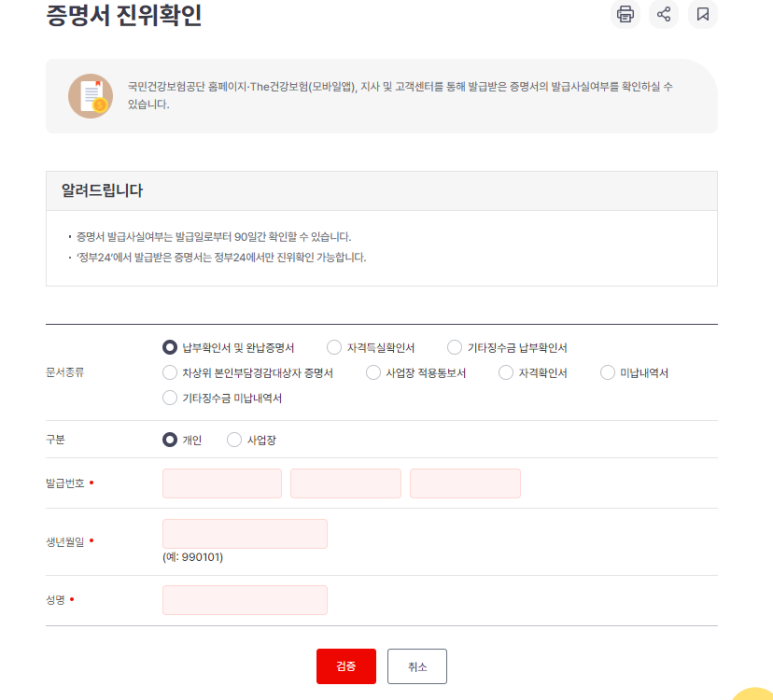Select 차상위 본인부담경감대상자 증명서 option
773x700 pixels.
pyautogui.click(x=170, y=373)
